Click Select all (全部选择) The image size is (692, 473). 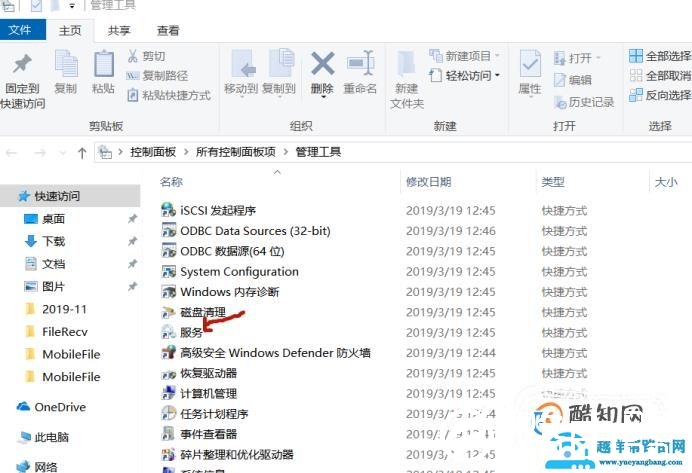(660, 56)
